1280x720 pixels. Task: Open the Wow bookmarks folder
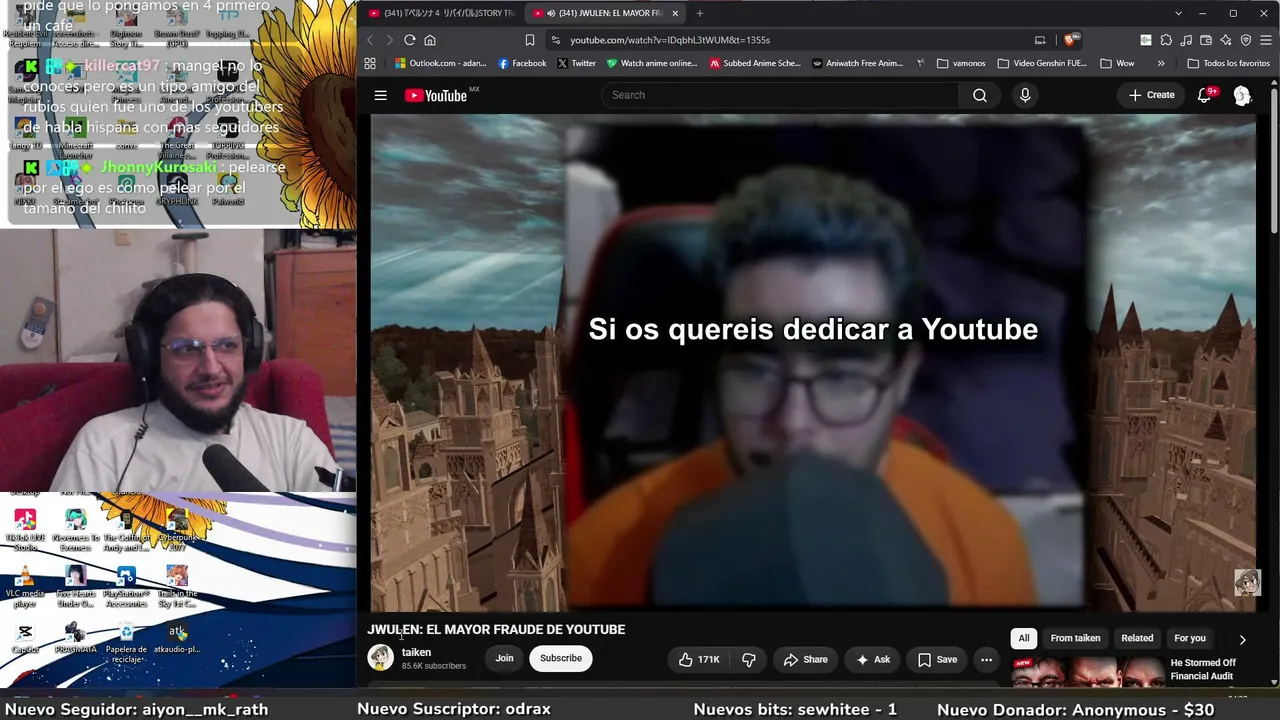(1117, 63)
